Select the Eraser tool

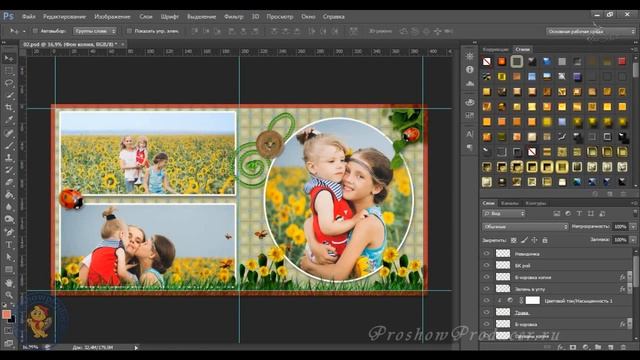coord(9,182)
